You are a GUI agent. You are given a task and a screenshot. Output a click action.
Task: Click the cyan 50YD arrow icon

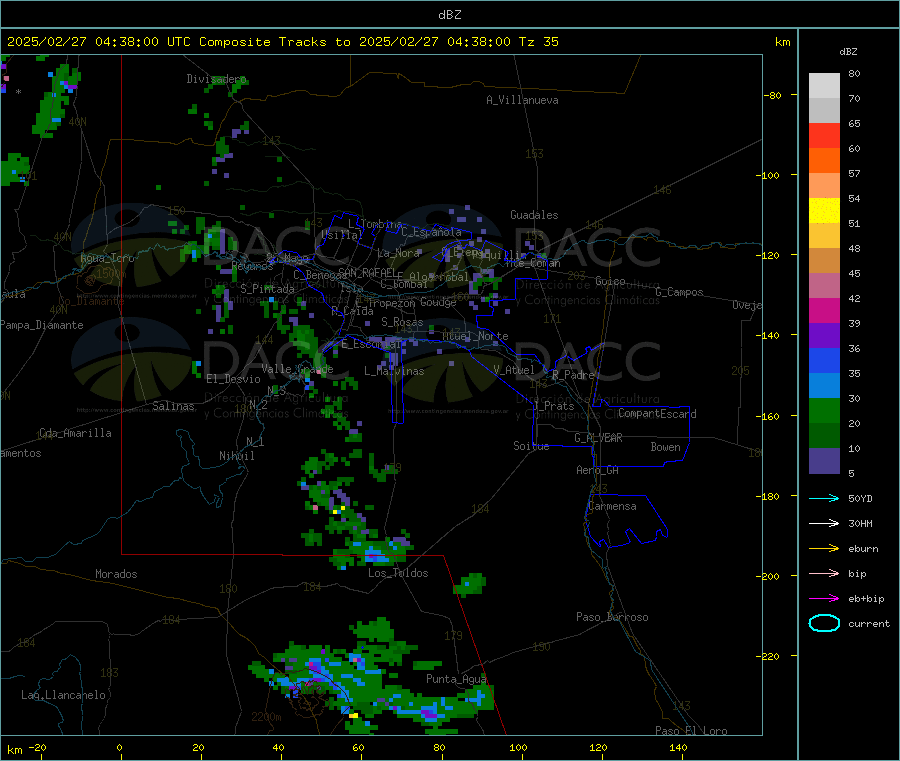point(824,498)
